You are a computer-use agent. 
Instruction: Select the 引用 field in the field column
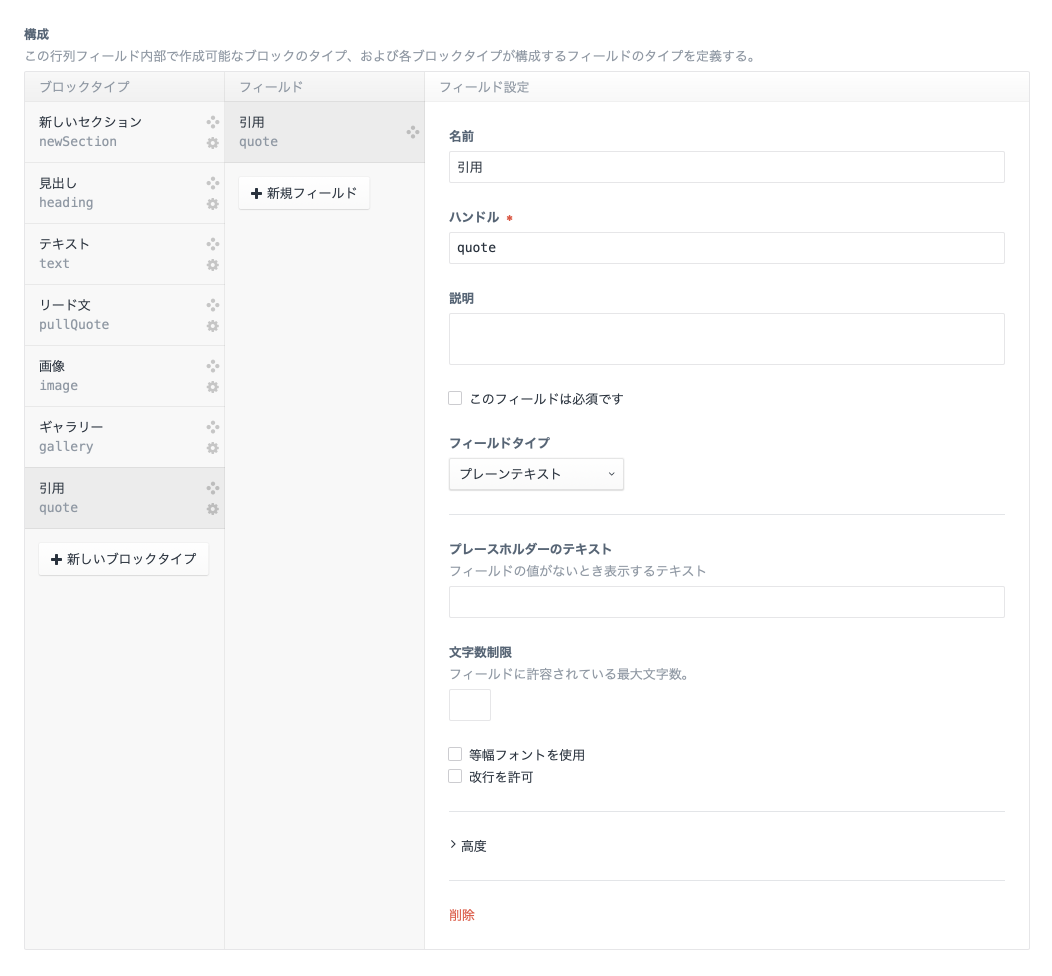pyautogui.click(x=300, y=131)
